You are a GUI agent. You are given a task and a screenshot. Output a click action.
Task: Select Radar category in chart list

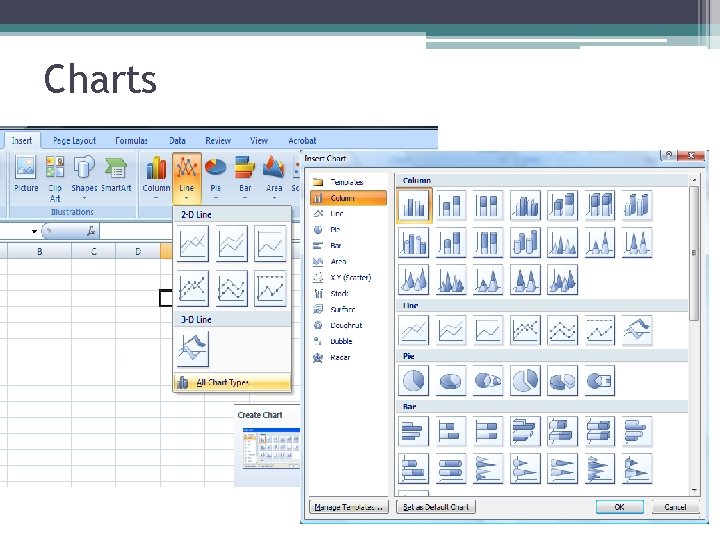pos(348,357)
